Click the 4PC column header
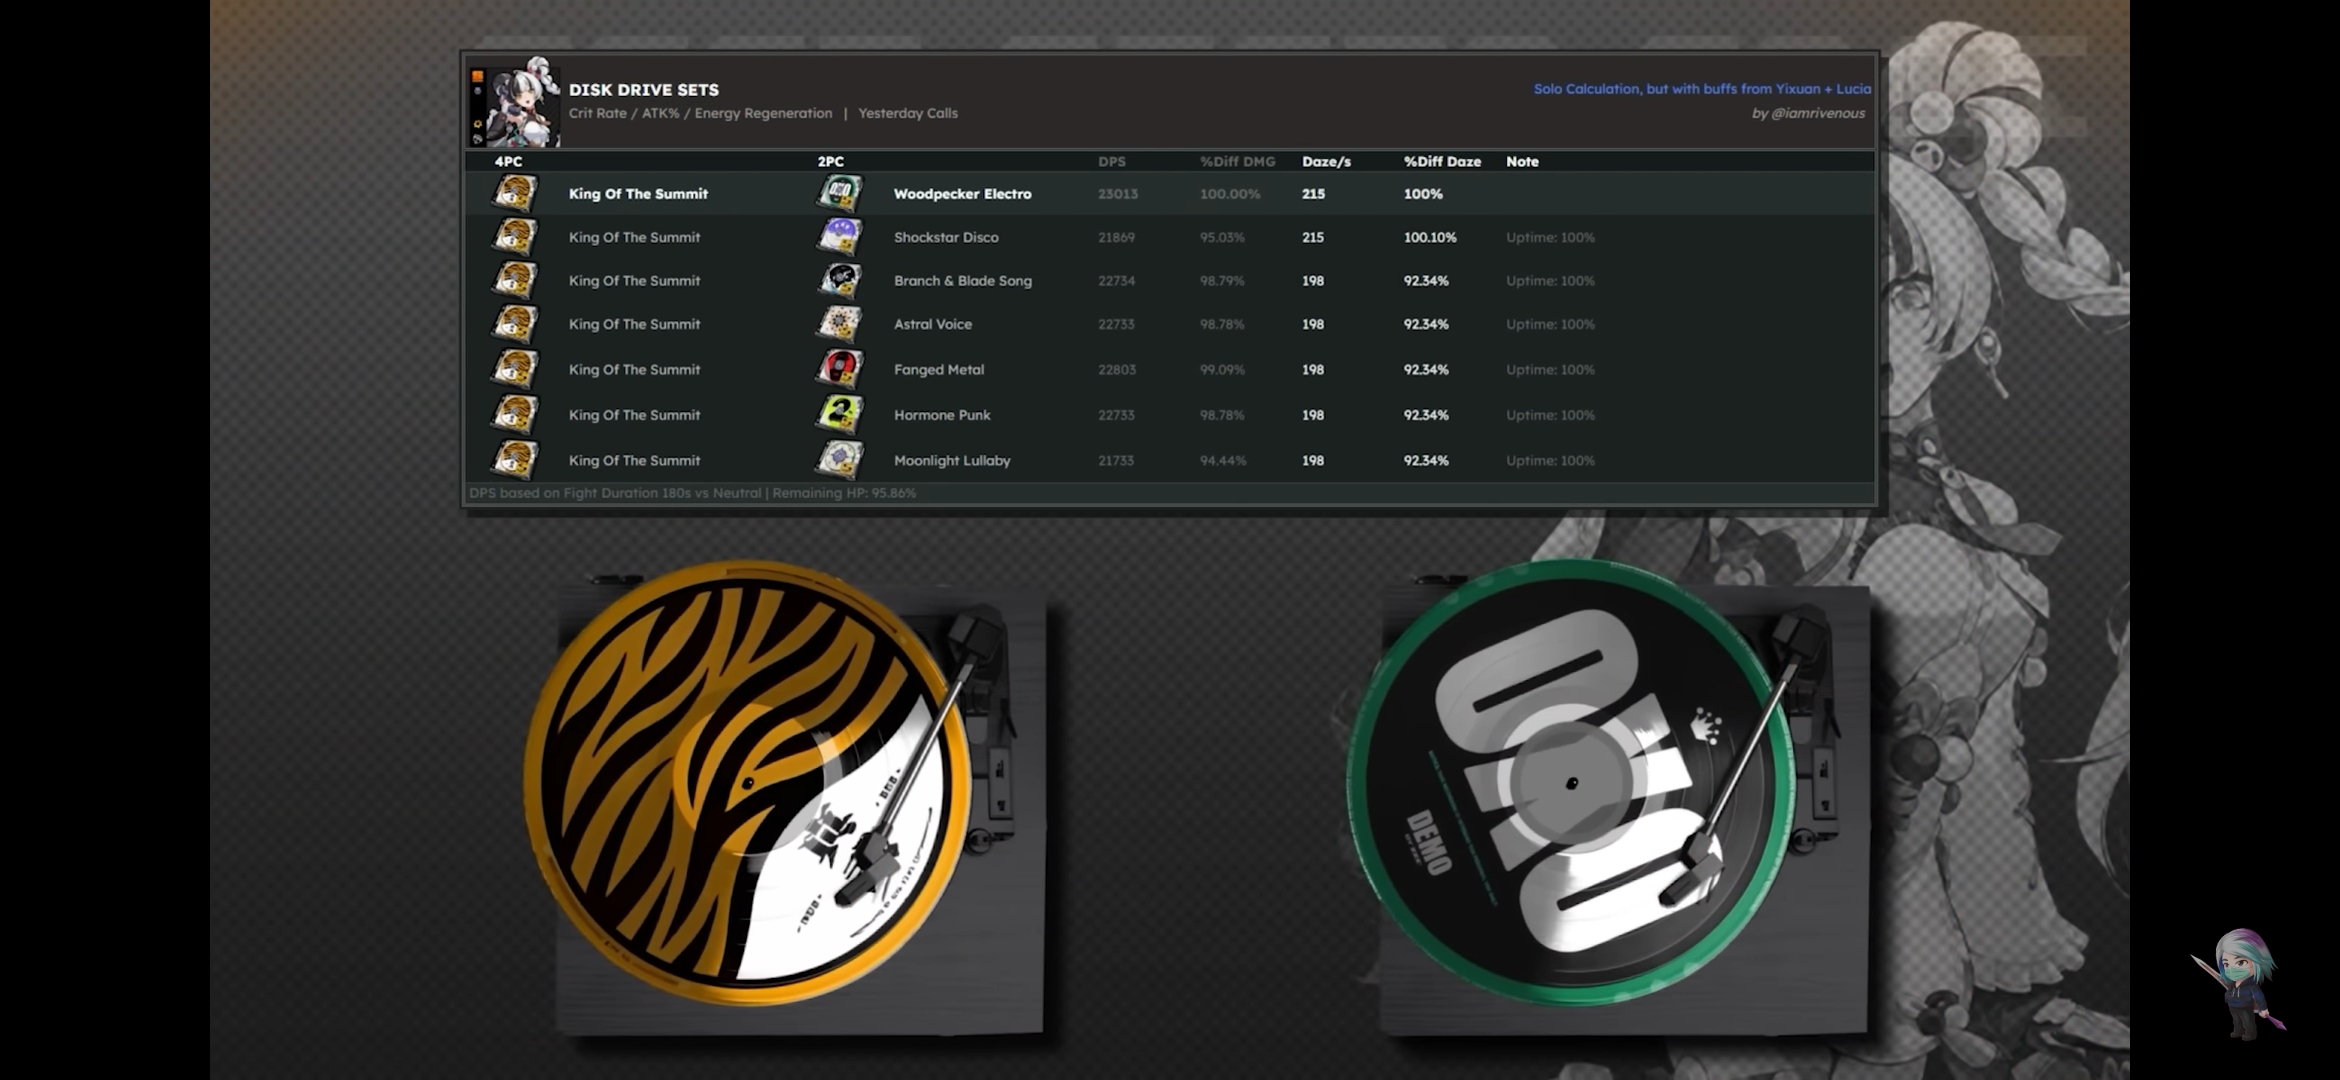 (x=508, y=161)
